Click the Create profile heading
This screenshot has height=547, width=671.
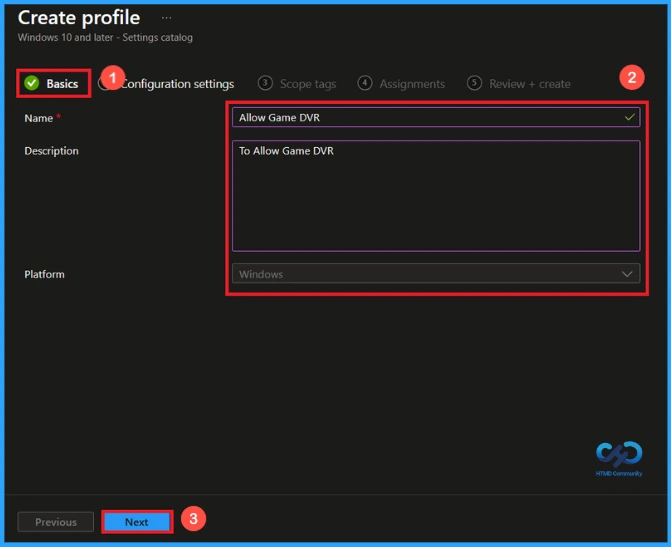[x=79, y=18]
